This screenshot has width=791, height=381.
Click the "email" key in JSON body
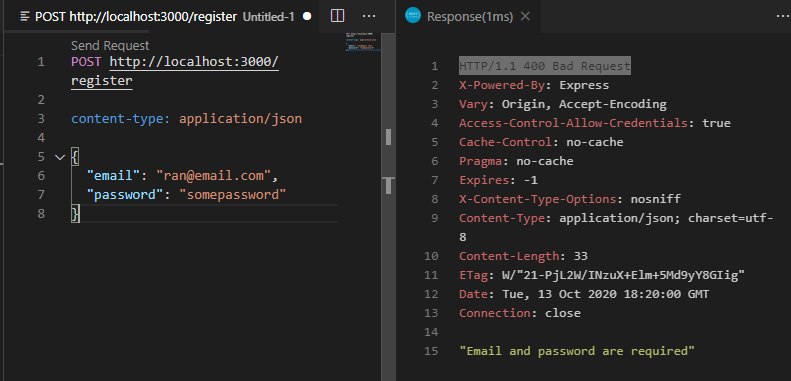point(114,176)
